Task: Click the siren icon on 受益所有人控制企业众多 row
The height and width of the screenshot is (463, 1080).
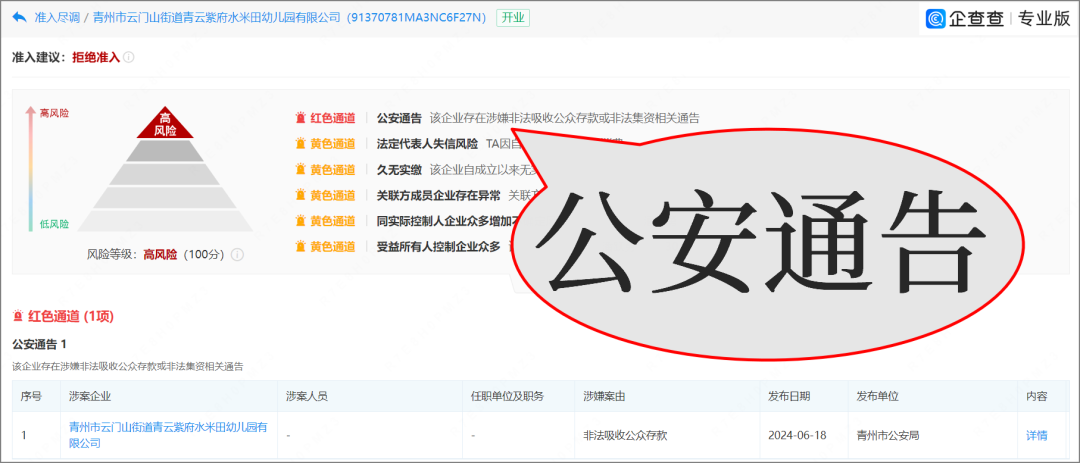Action: (300, 246)
